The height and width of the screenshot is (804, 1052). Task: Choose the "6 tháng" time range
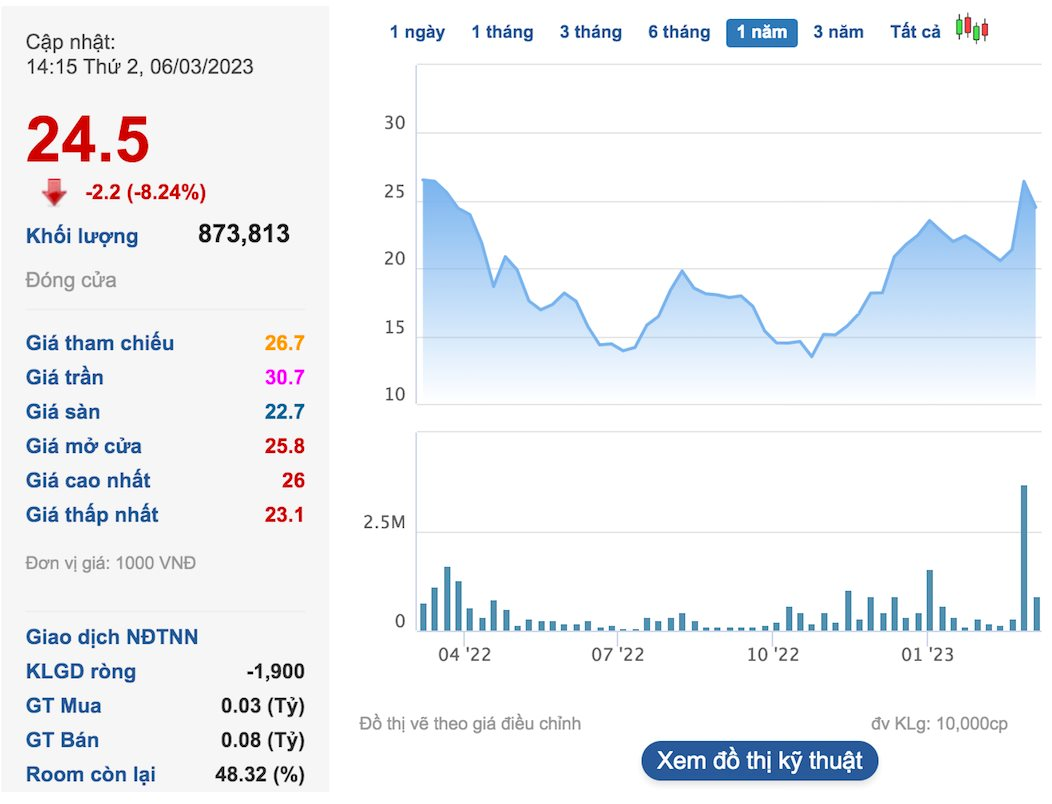pos(678,32)
